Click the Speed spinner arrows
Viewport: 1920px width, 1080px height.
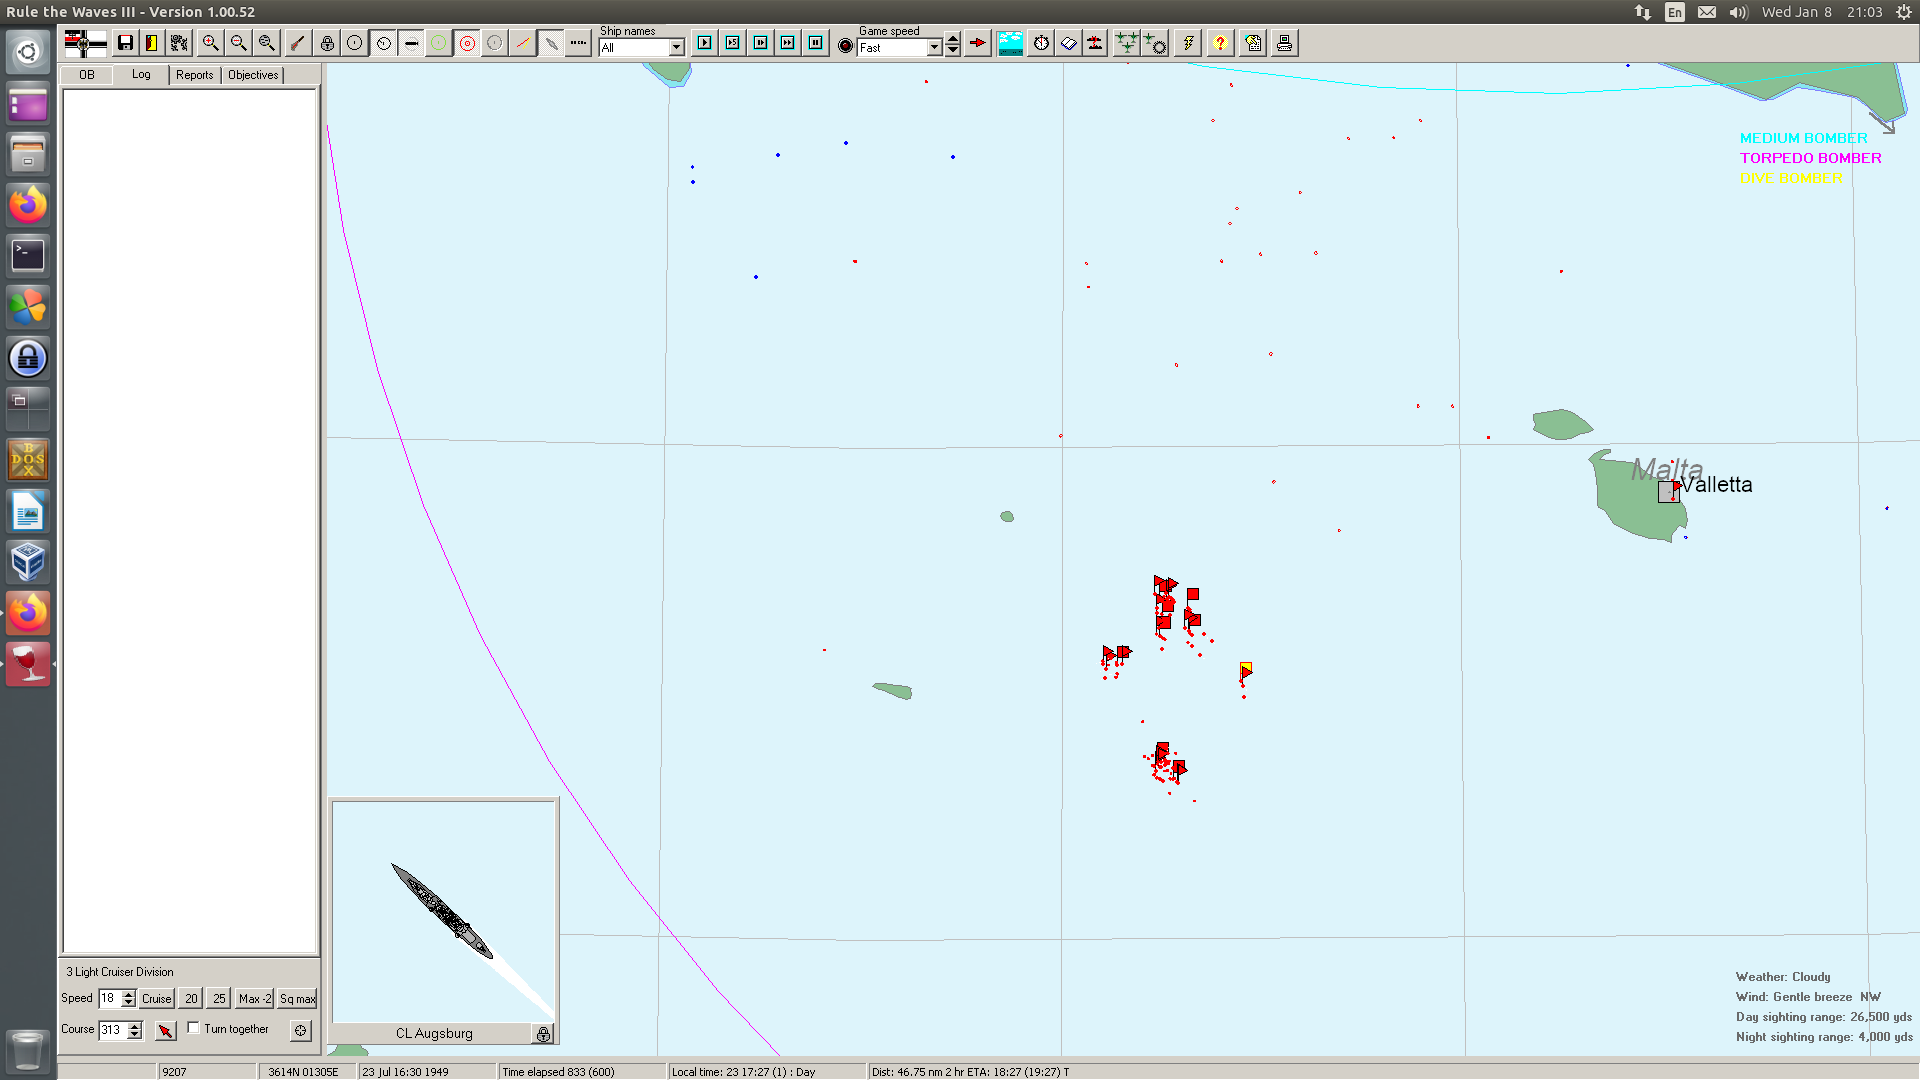128,998
